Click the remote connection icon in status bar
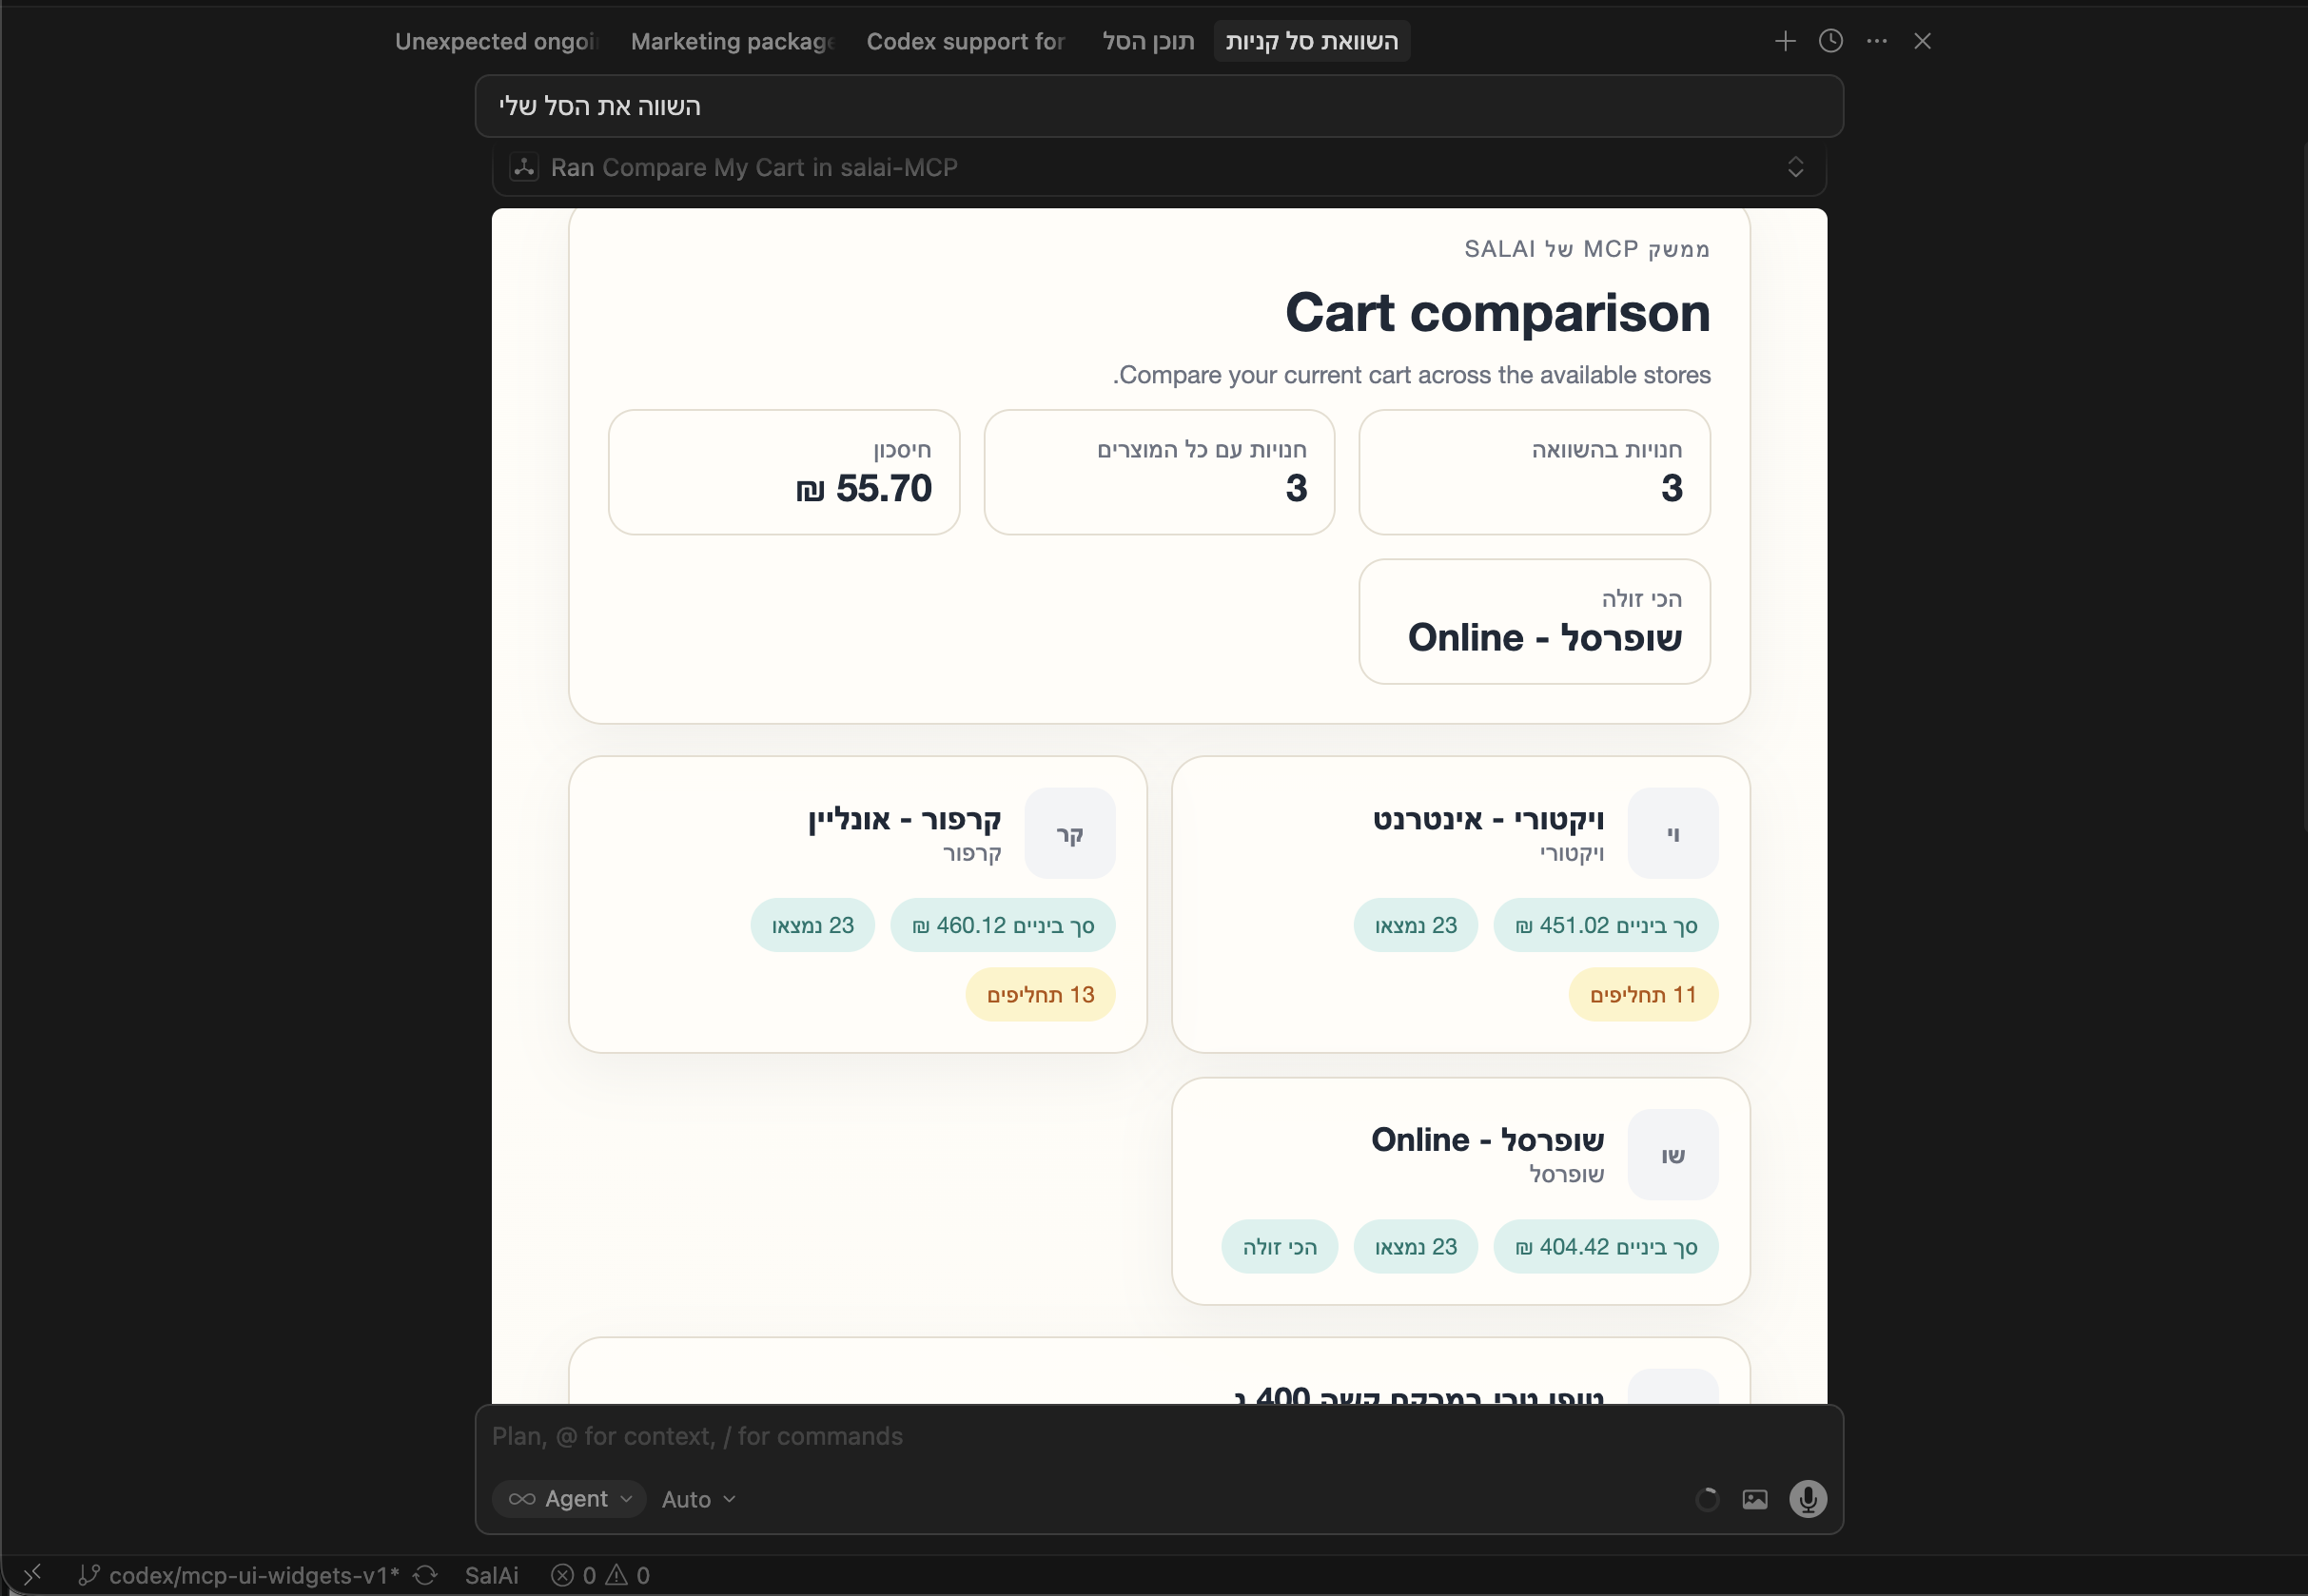The width and height of the screenshot is (2308, 1596). (x=31, y=1575)
